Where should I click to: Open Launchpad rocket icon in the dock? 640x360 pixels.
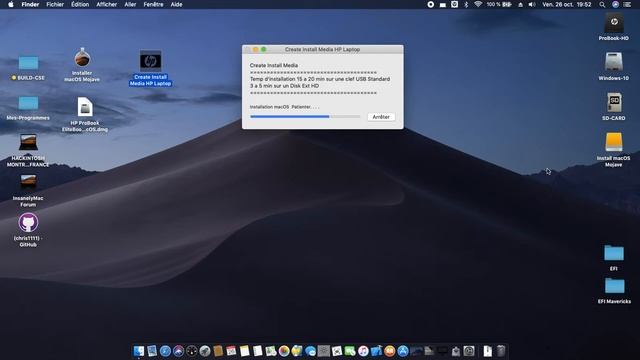[x=205, y=351]
